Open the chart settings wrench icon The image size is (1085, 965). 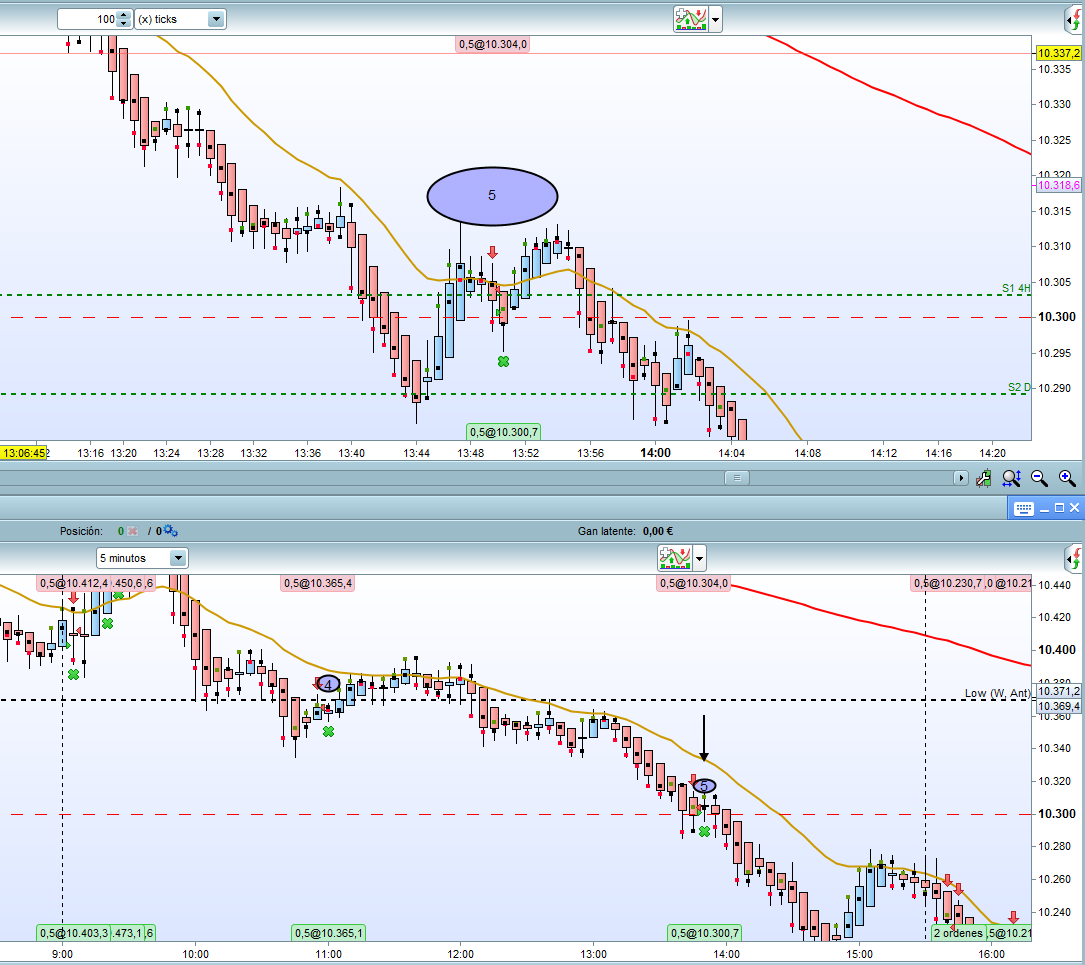(x=983, y=478)
